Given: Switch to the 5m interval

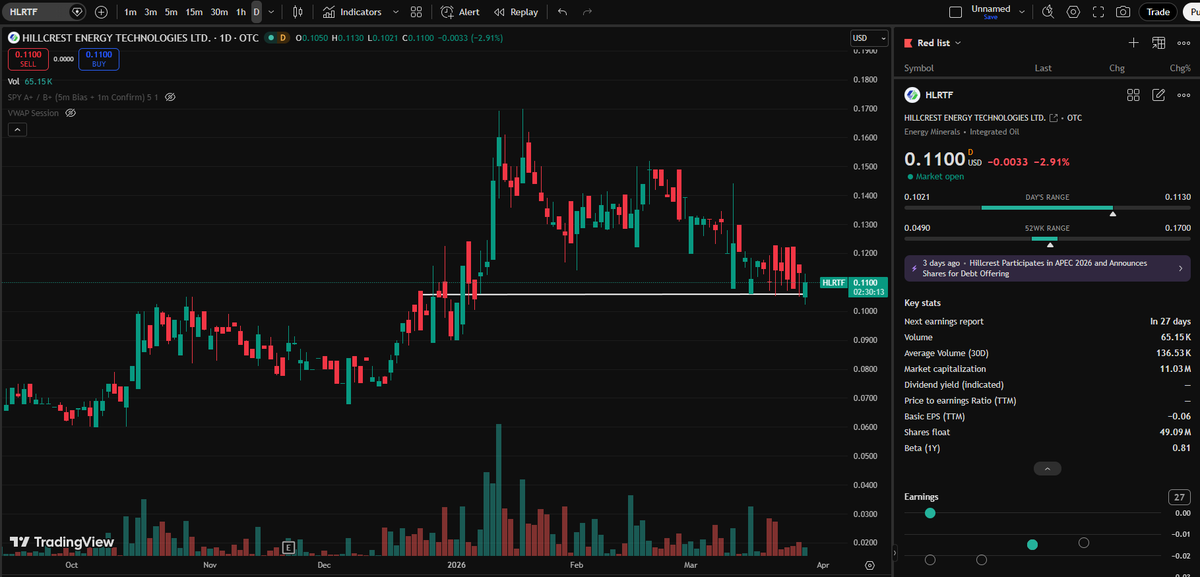Looking at the screenshot, I should pyautogui.click(x=171, y=12).
